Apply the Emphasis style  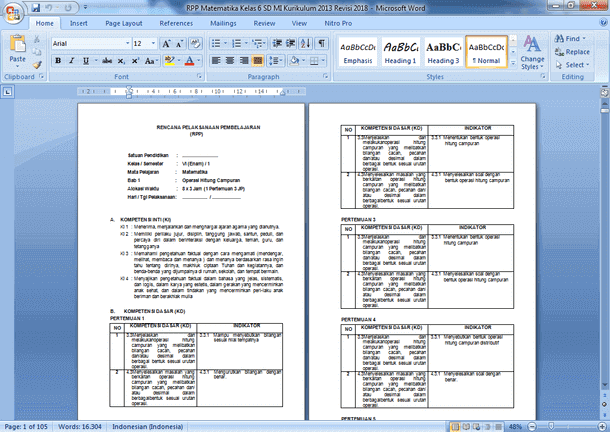(x=358, y=52)
